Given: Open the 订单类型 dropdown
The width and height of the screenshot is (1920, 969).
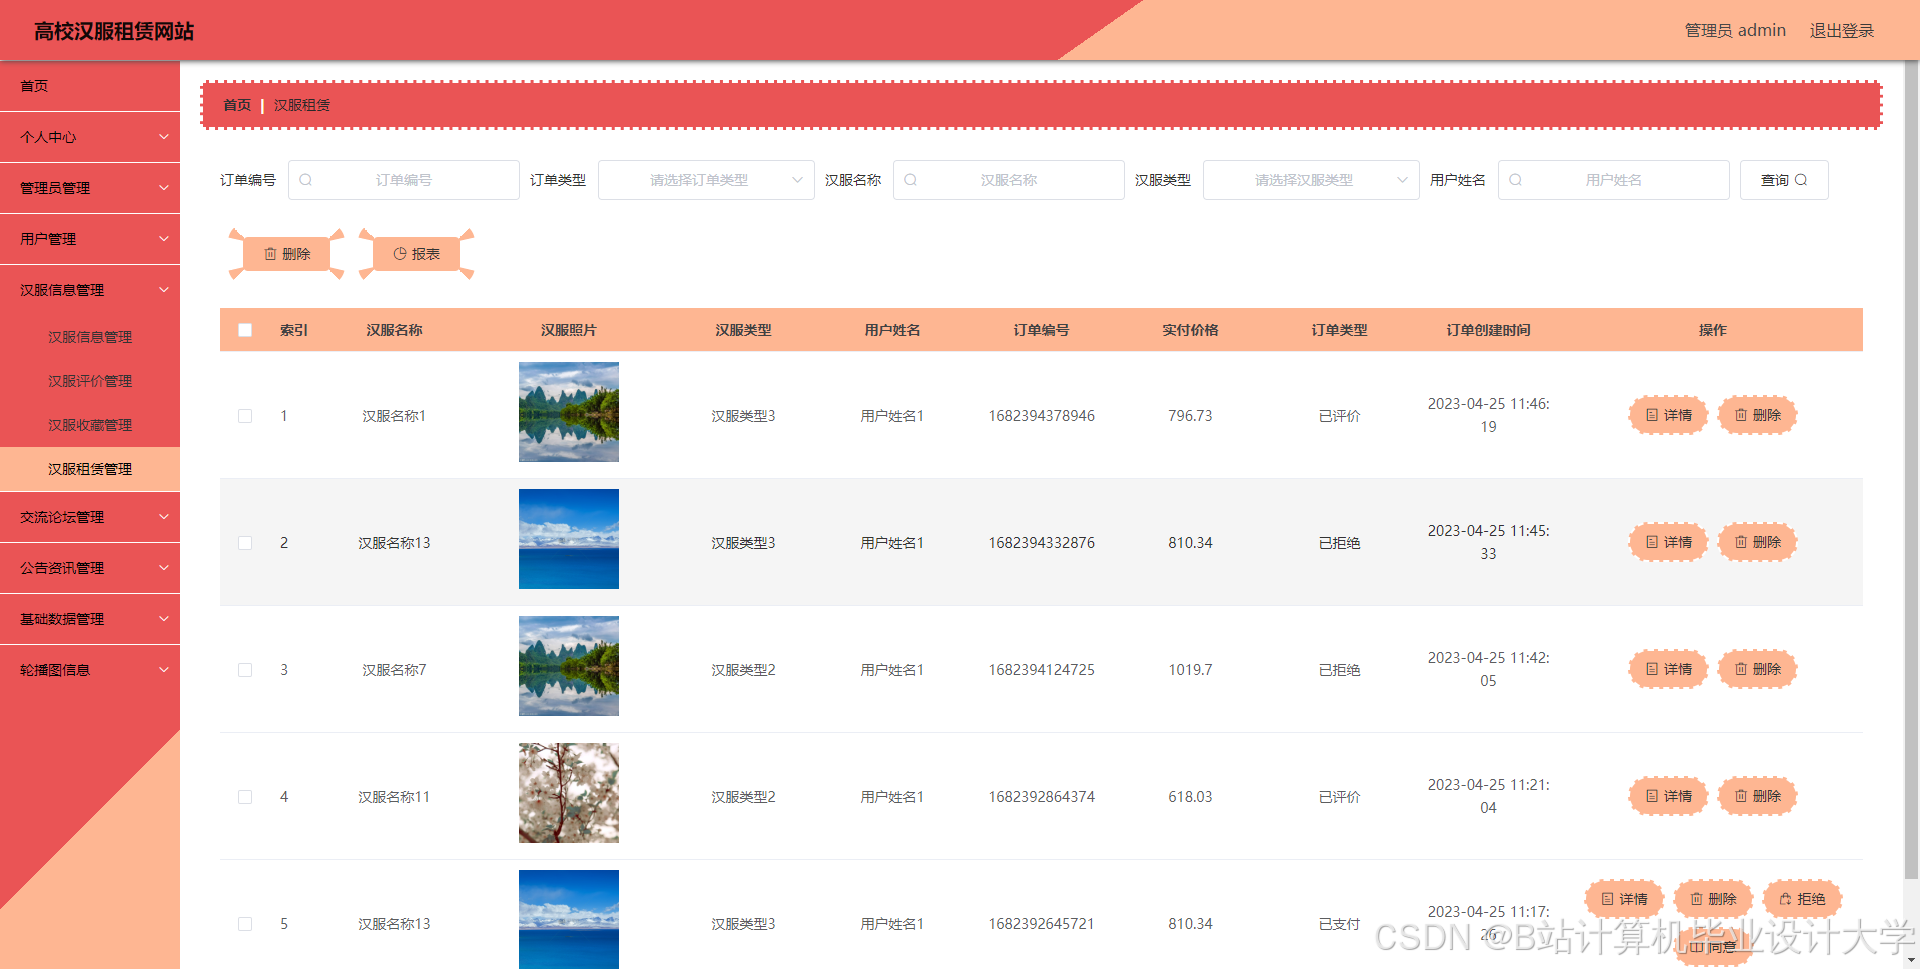Looking at the screenshot, I should (x=706, y=180).
